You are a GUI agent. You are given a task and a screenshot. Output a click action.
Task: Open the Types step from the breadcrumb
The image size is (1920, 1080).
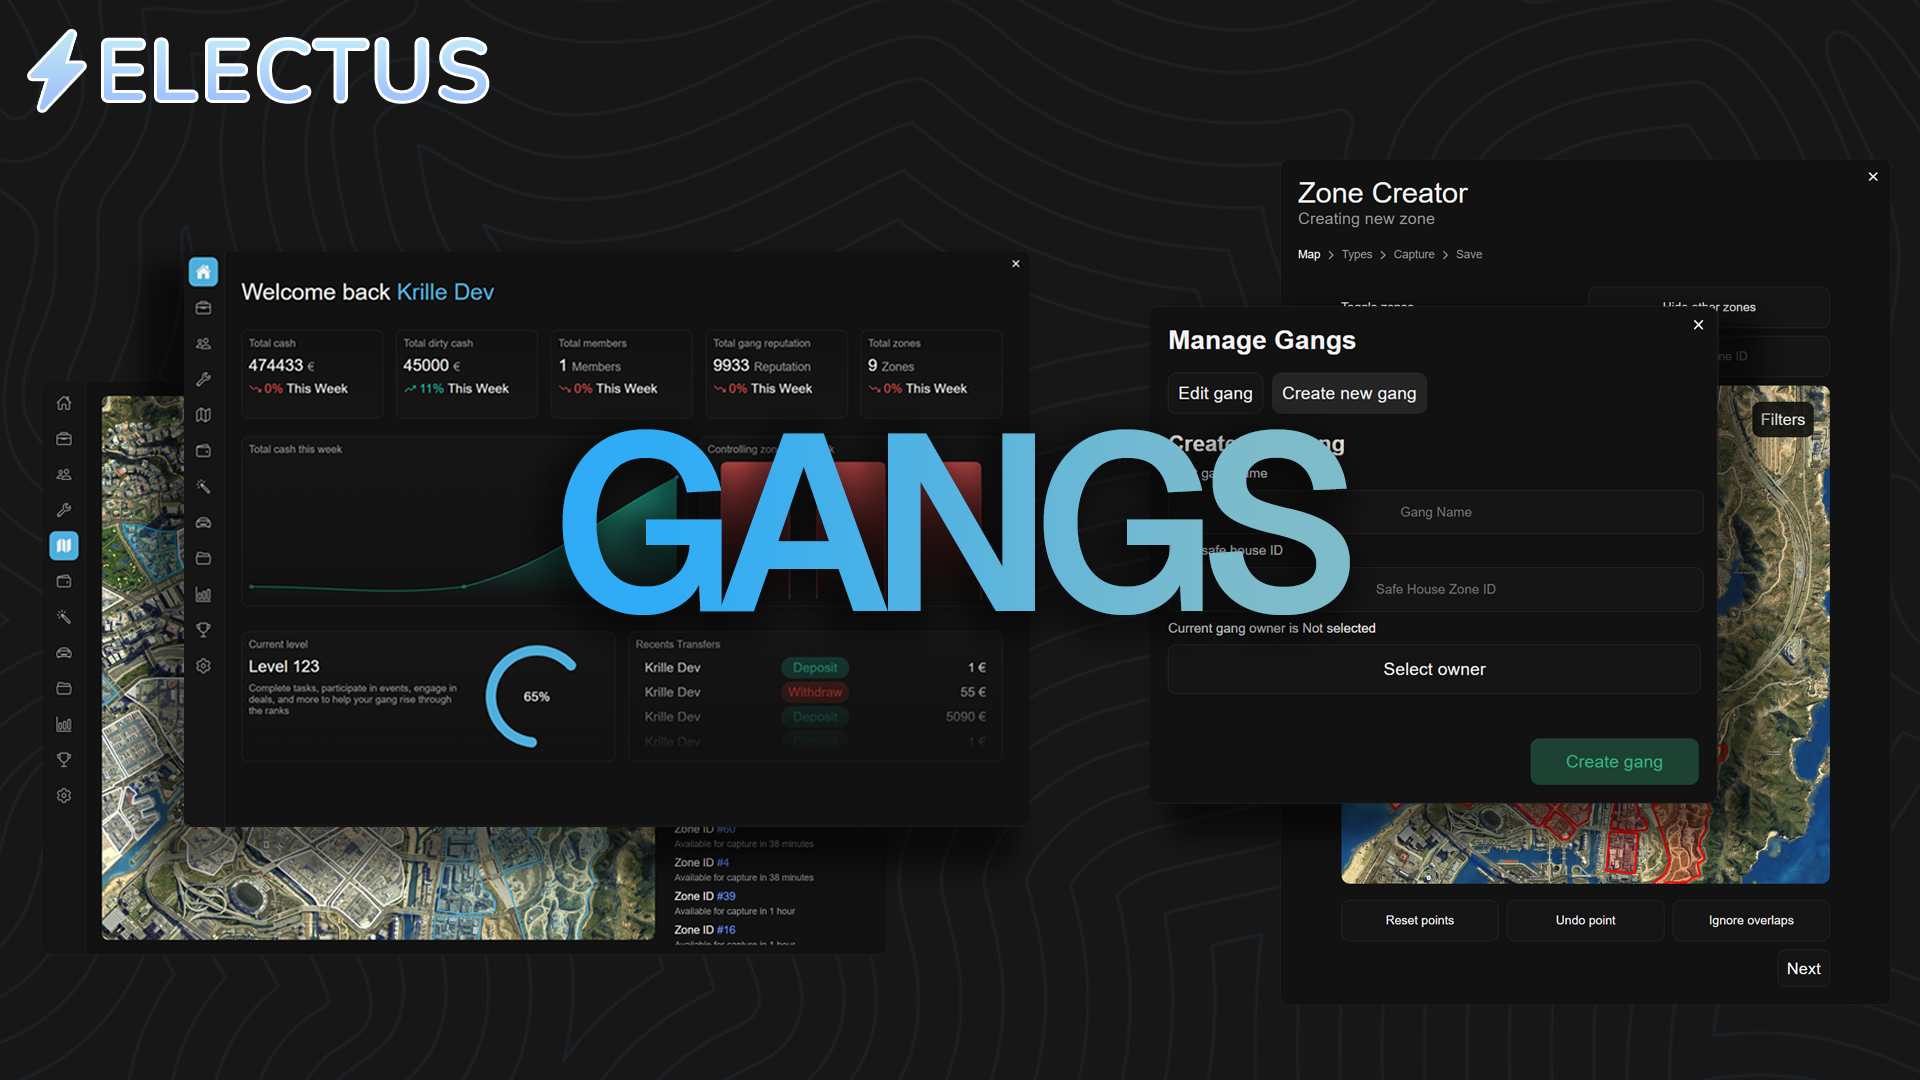click(x=1356, y=254)
